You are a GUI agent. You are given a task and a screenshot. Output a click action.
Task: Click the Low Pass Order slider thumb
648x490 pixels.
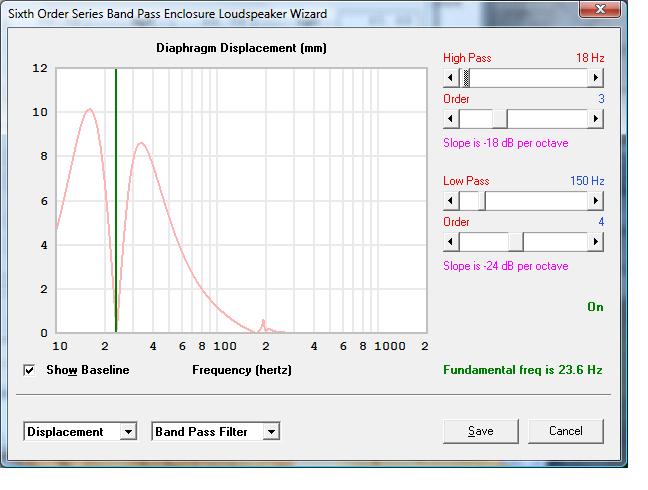click(516, 242)
